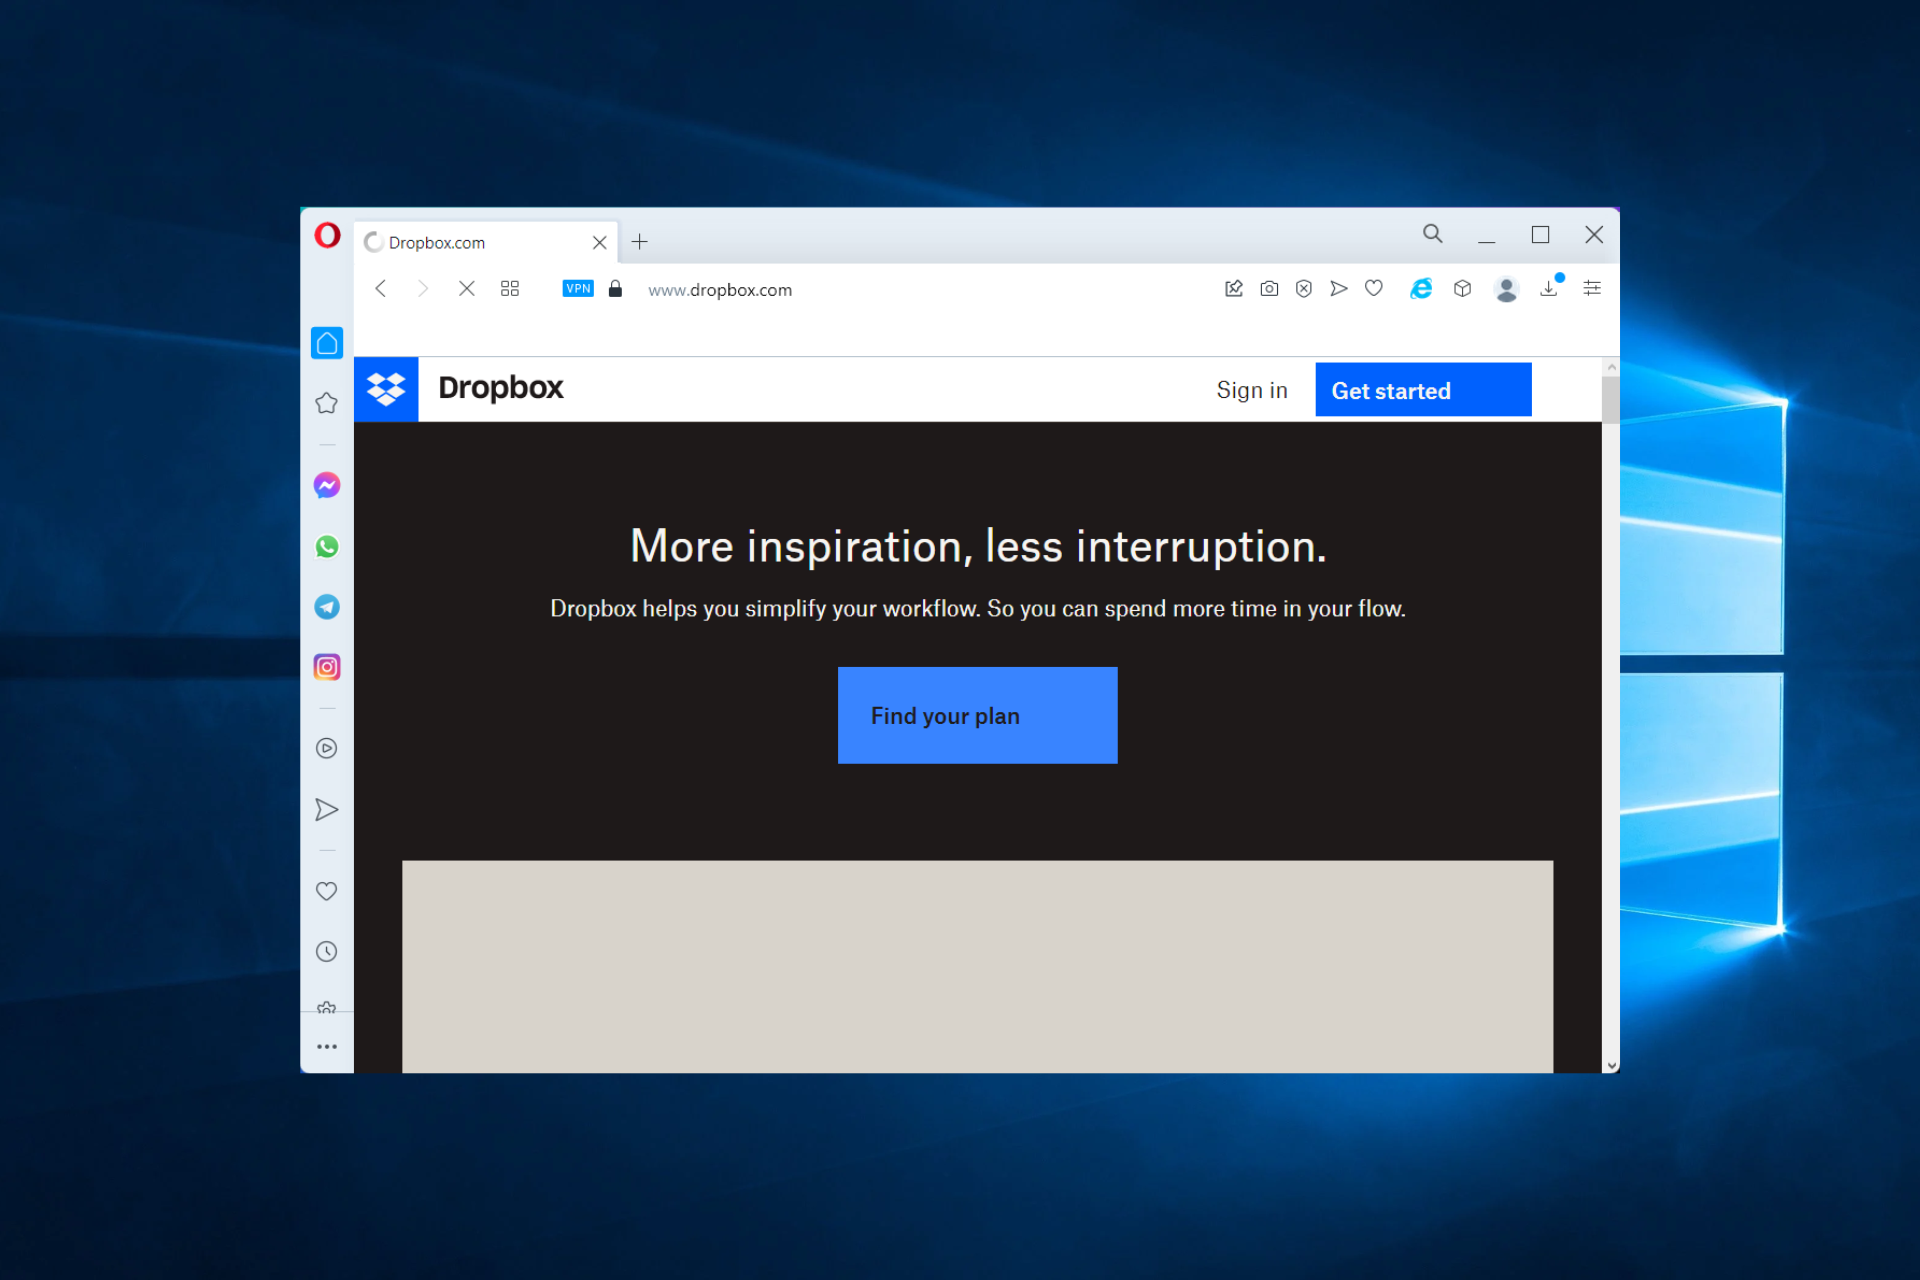Click the address bar showing www.dropbox.com
This screenshot has width=1920, height=1280.
pos(720,290)
